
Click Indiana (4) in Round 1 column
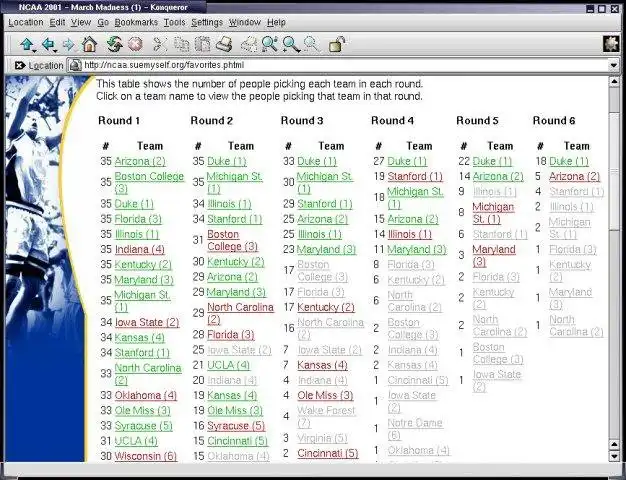point(140,250)
